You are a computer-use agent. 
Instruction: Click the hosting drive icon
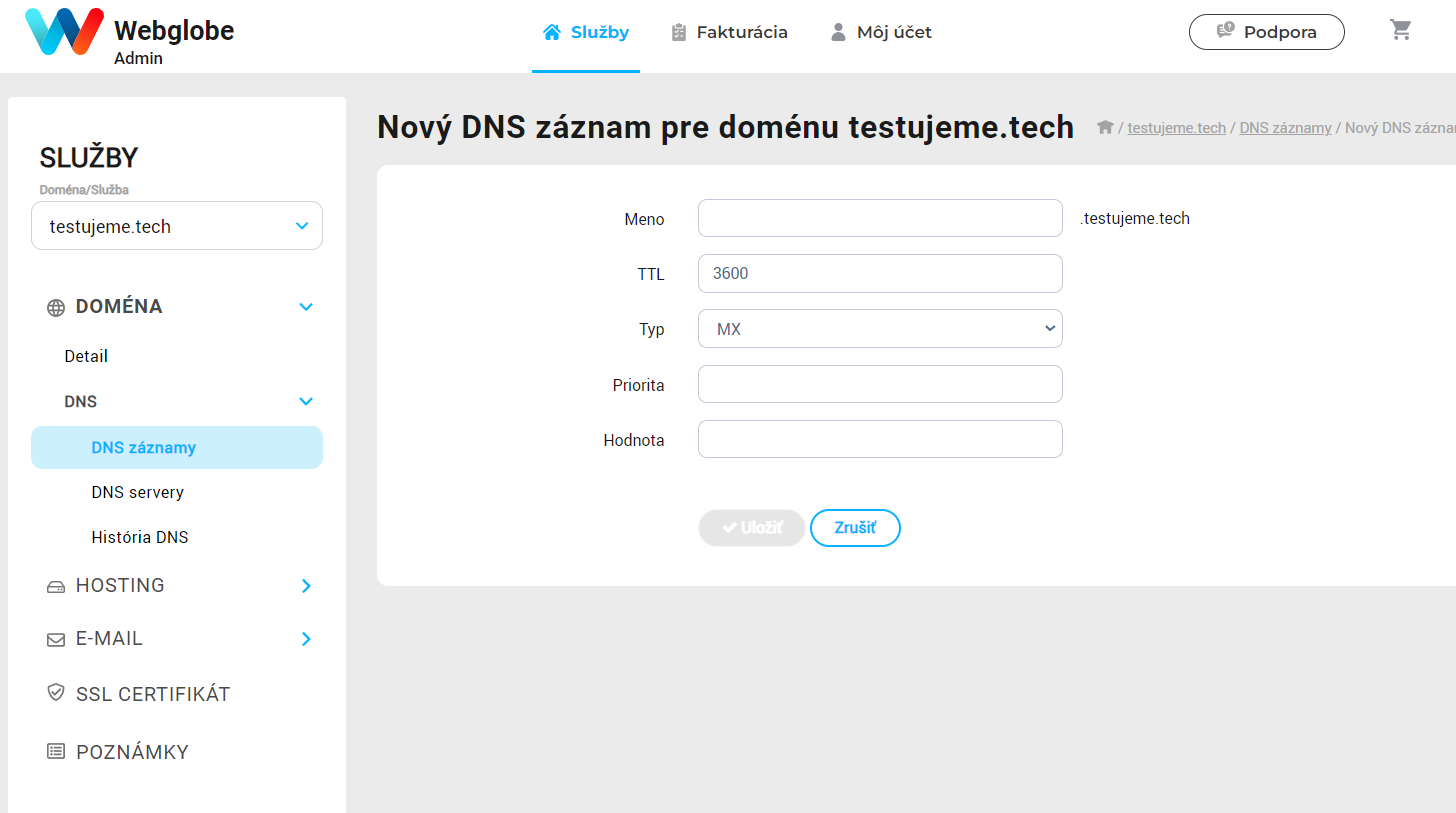[56, 587]
